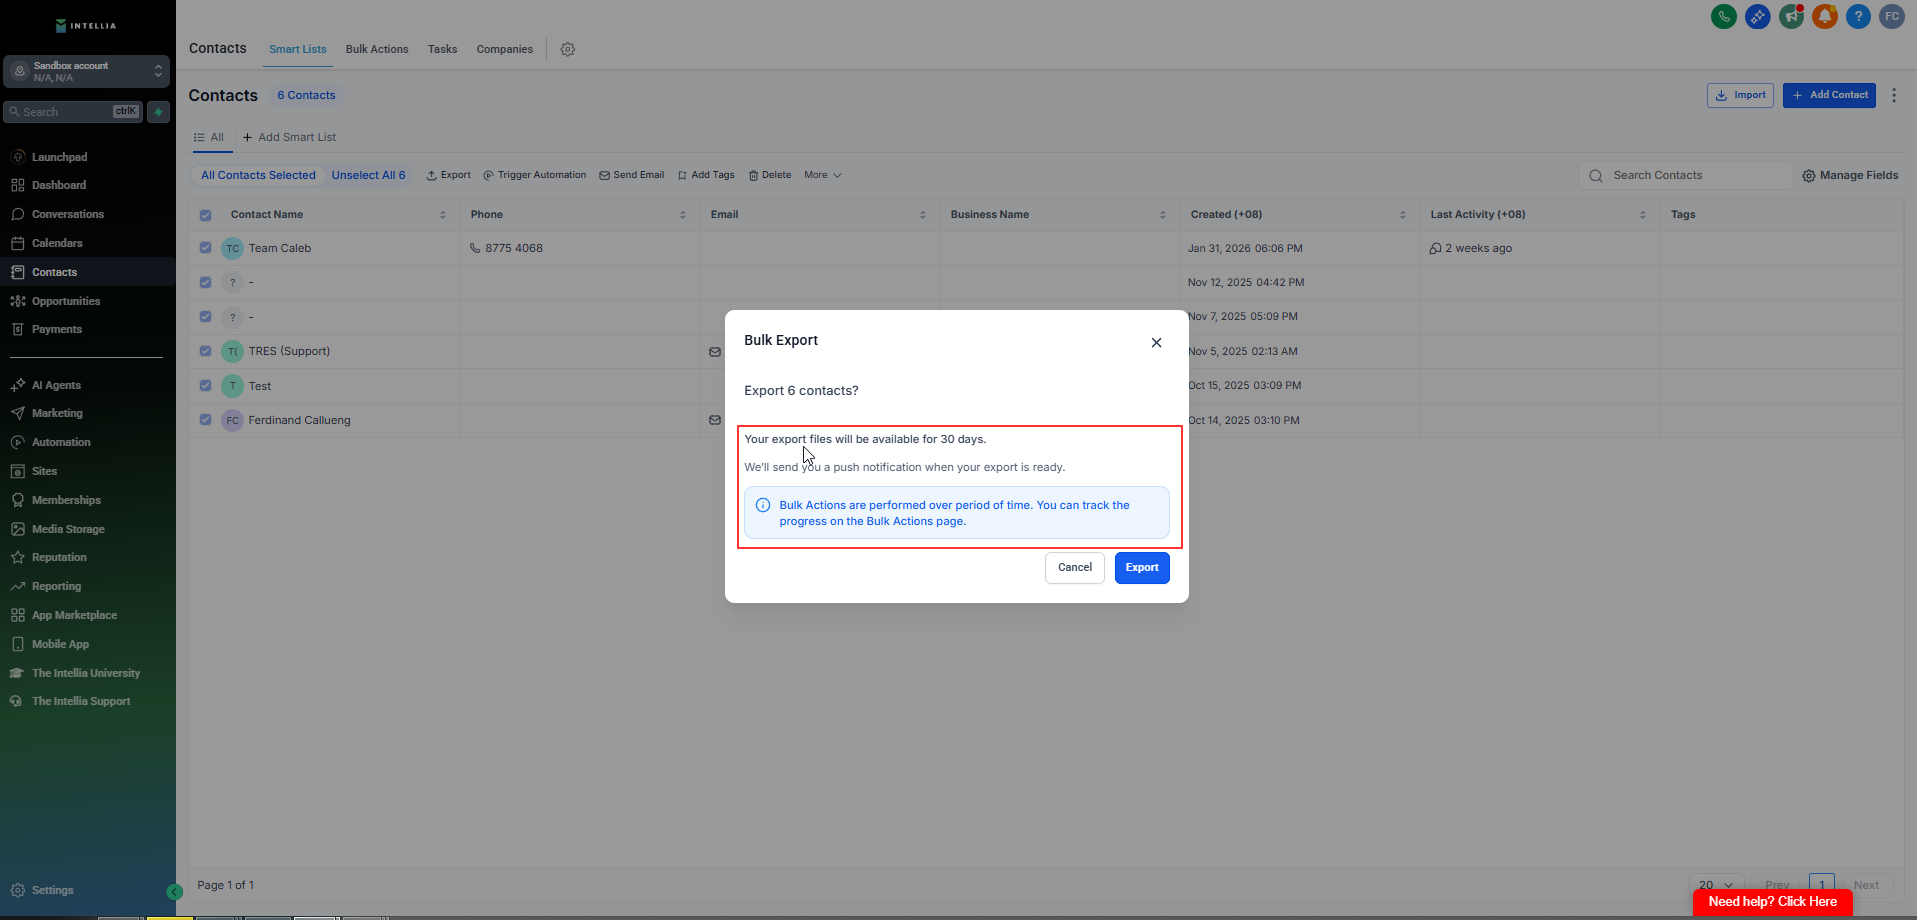Screen dimensions: 1917x920
Task: Open Payments in sidebar
Action: pos(57,329)
